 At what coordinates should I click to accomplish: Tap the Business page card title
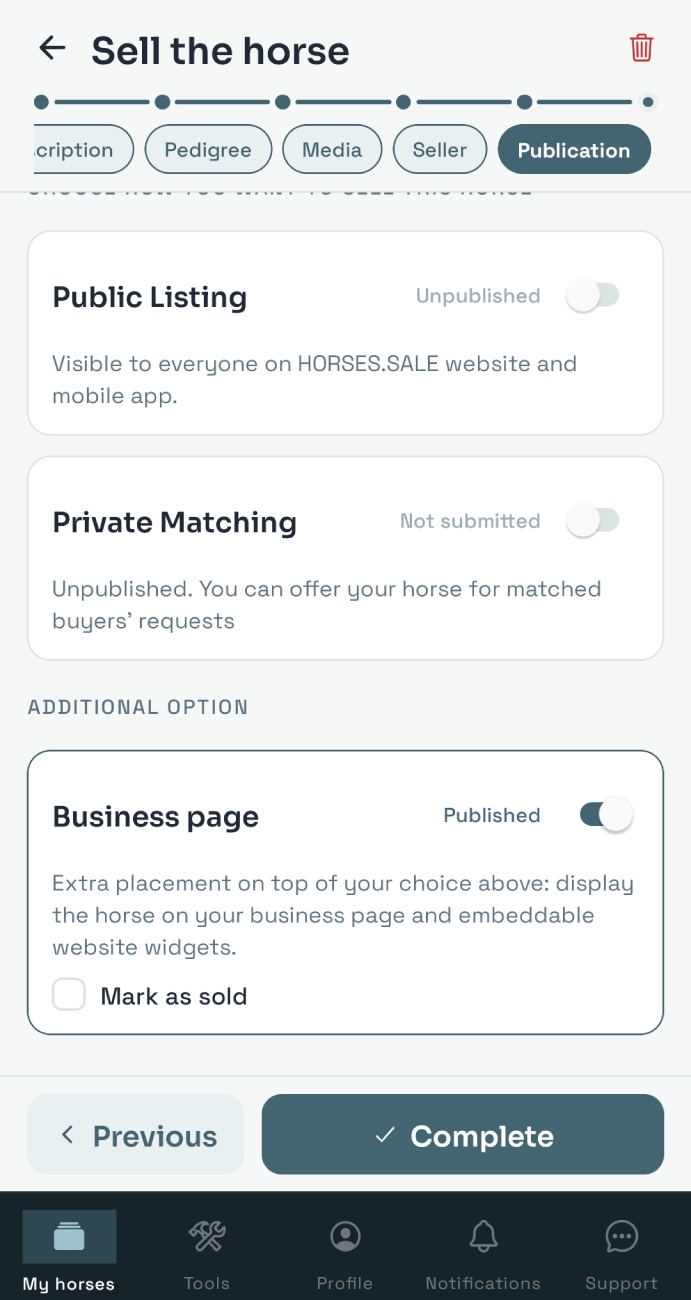click(156, 817)
